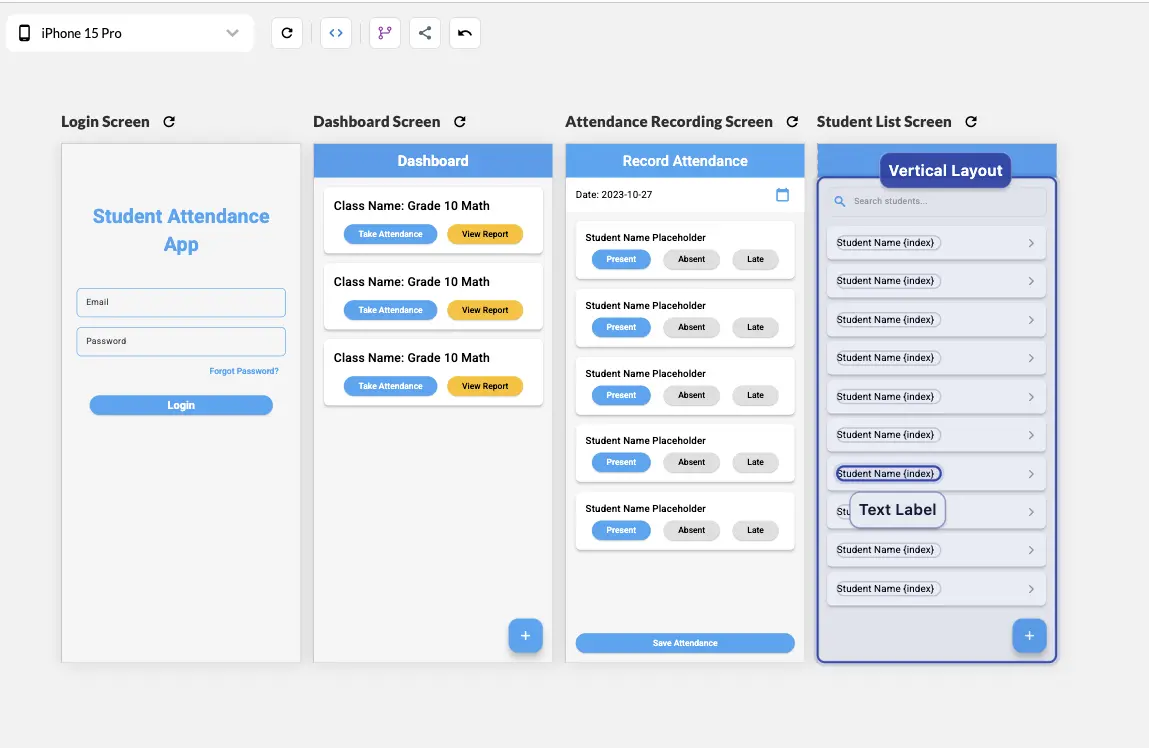
Task: Click the magnifier icon in student search
Action: pos(840,201)
